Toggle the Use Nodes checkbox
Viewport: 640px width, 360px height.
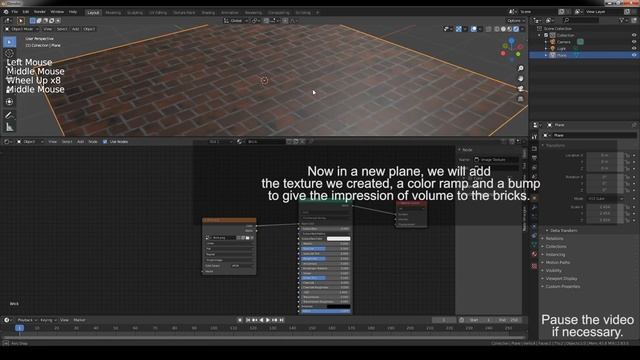pos(105,142)
